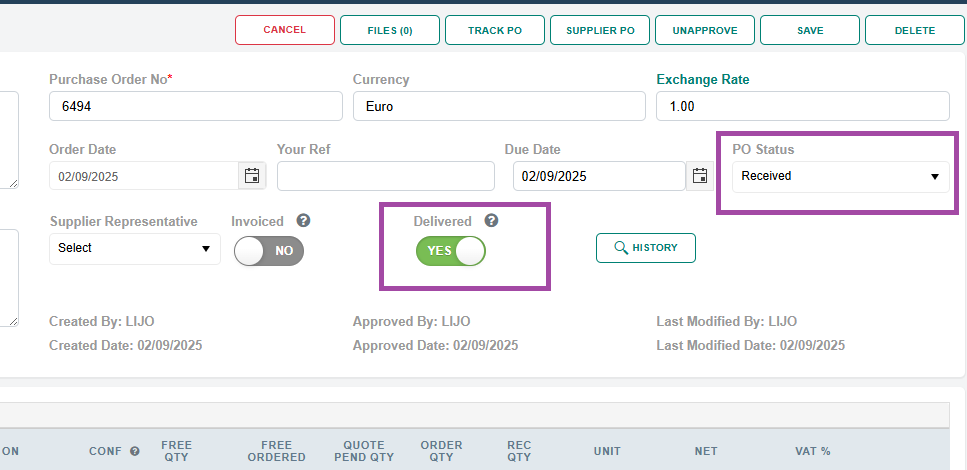Open the PO Status dropdown
The image size is (967, 470).
pyautogui.click(x=839, y=176)
